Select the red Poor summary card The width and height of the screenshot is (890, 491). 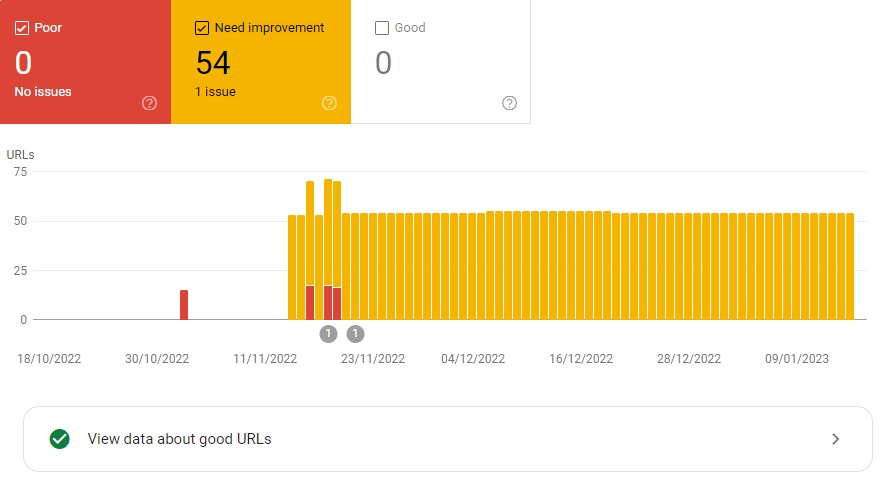85,62
